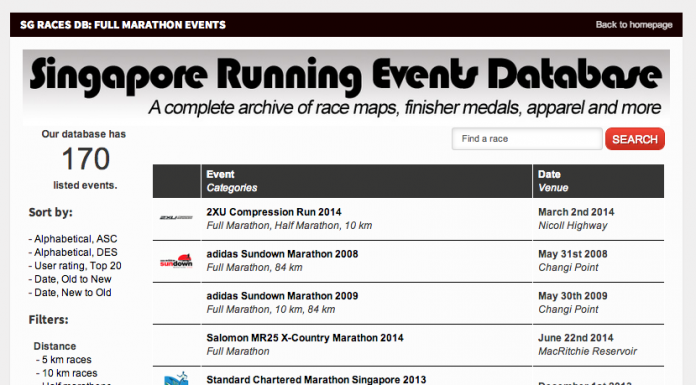Image resolution: width=696 pixels, height=385 pixels.
Task: Sort by Date, New to Old
Action: pos(70,292)
